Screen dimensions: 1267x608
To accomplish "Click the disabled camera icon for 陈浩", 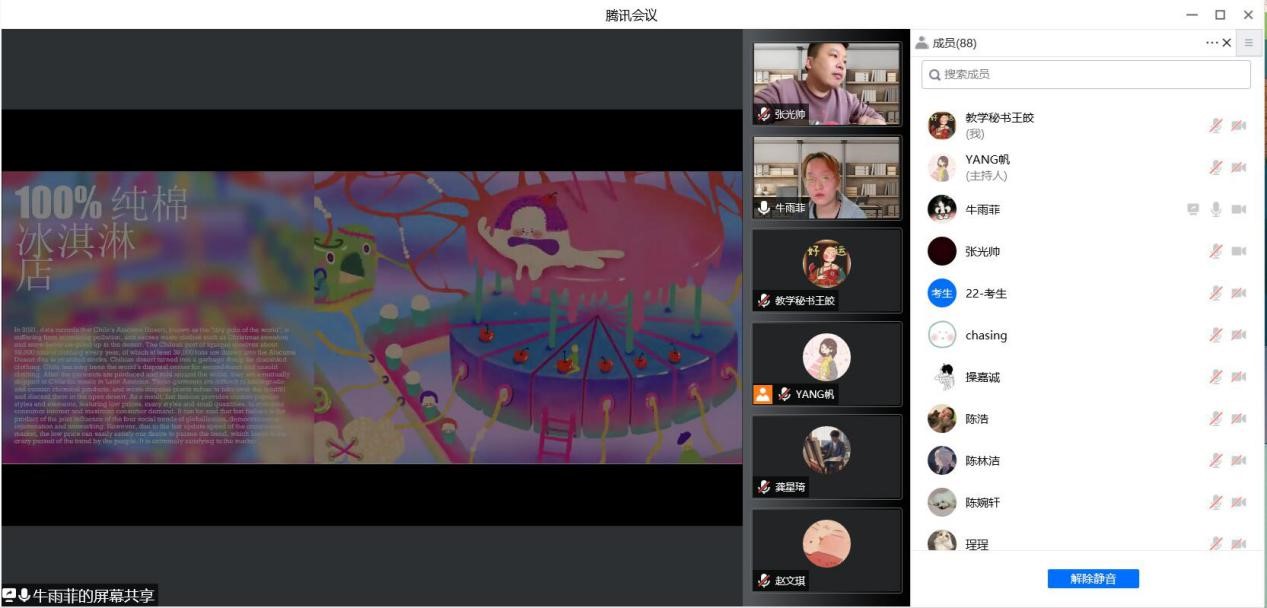I will (1239, 419).
